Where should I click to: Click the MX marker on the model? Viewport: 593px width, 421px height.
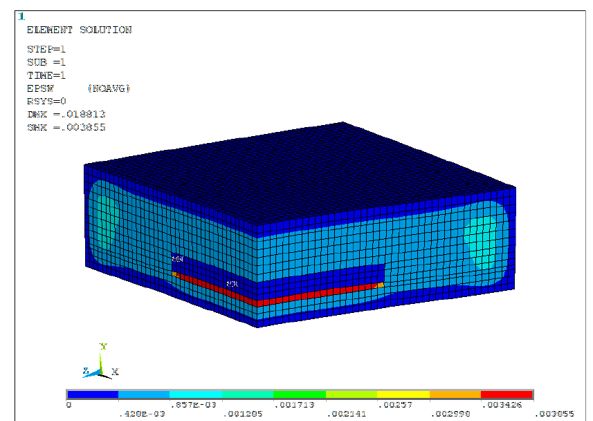click(x=232, y=284)
